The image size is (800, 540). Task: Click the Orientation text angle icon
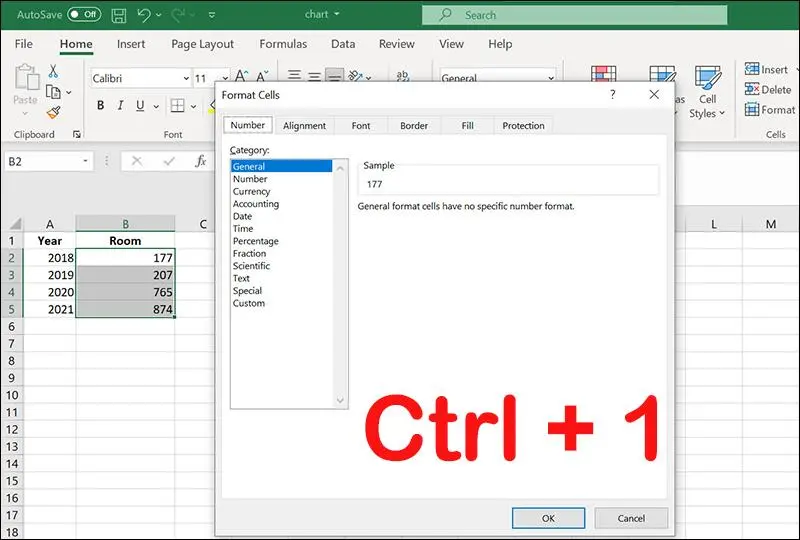(x=356, y=76)
